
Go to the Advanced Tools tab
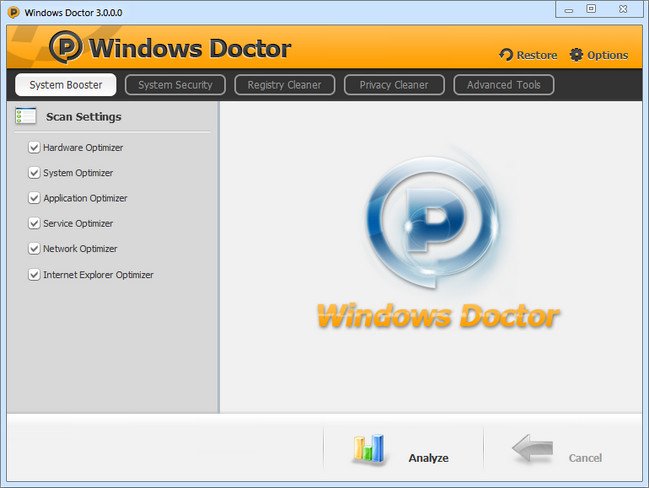point(503,85)
